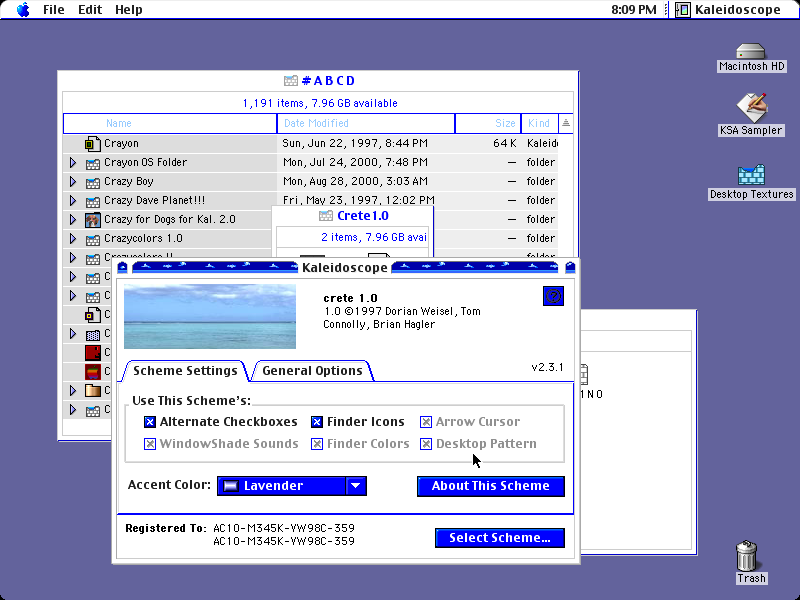Open the Help menu
Viewport: 800px width, 600px height.
pyautogui.click(x=129, y=10)
